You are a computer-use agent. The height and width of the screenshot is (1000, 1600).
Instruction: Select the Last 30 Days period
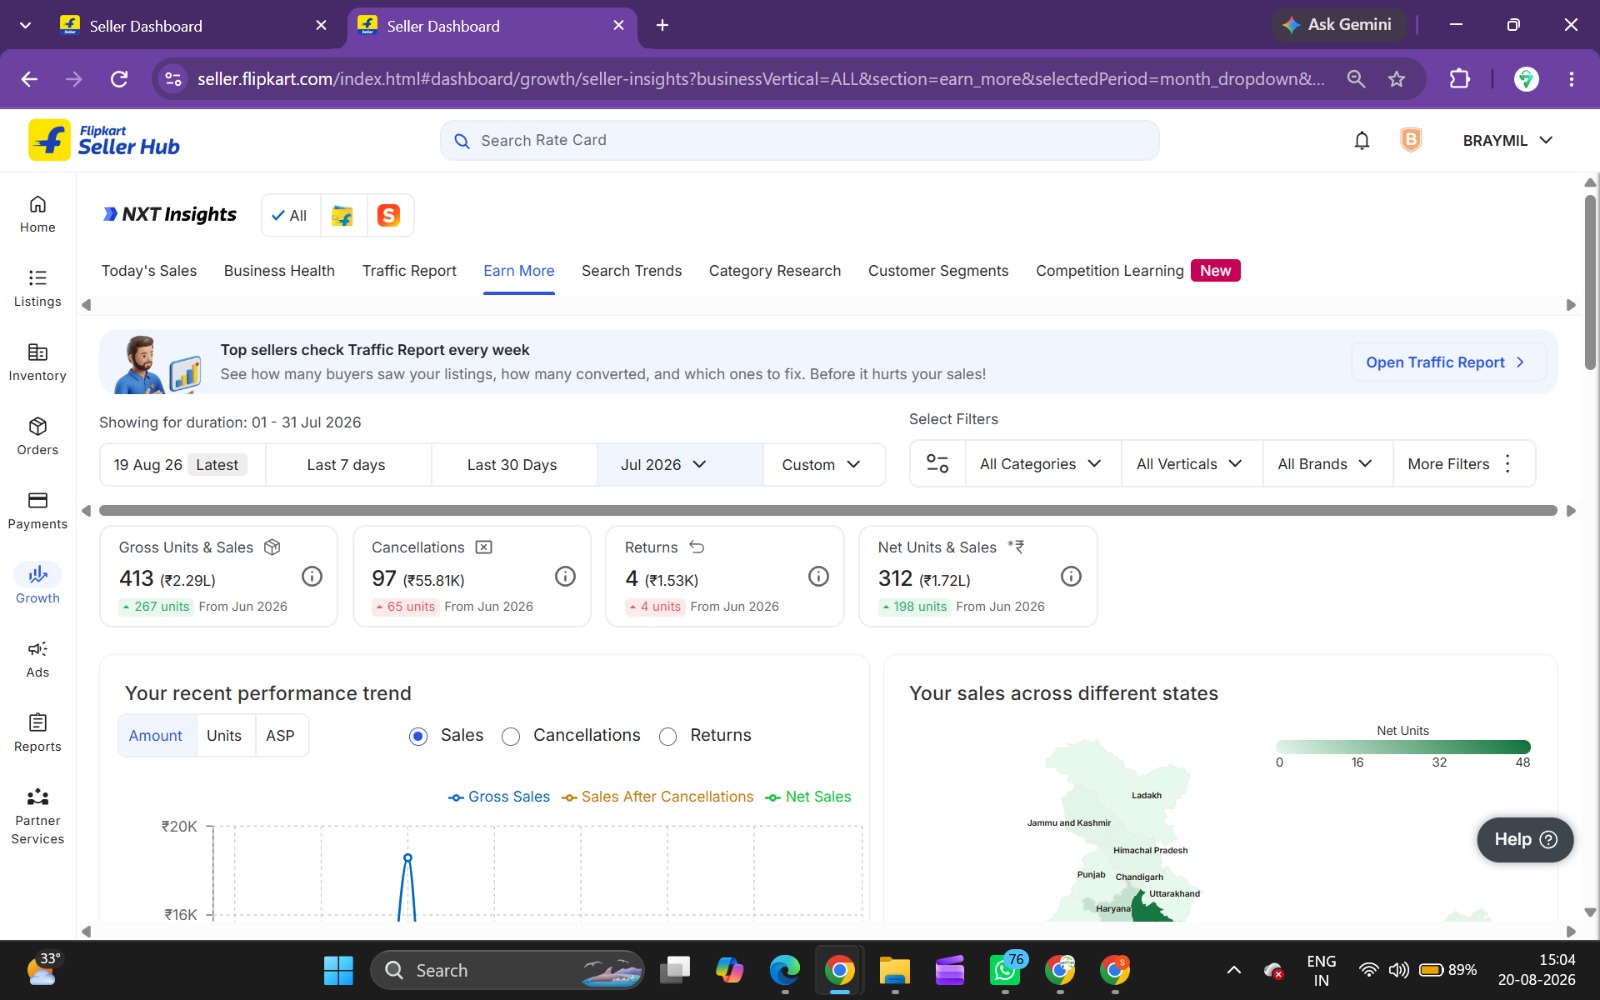[x=513, y=465]
